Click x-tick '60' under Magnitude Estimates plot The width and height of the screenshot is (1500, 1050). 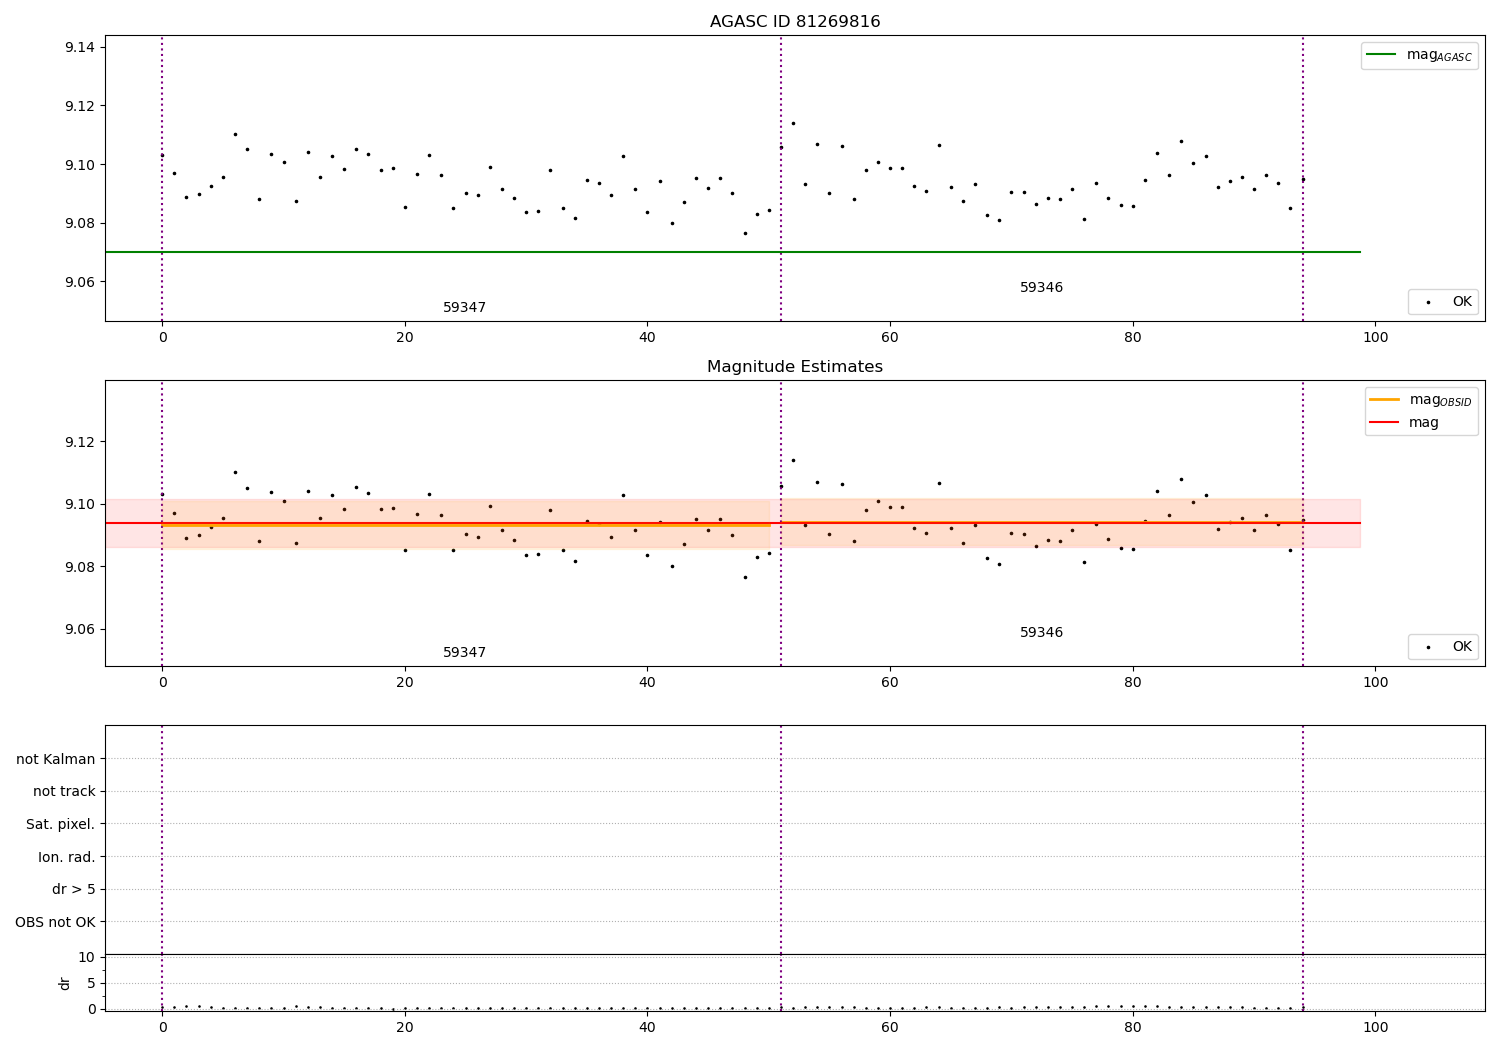tap(890, 682)
